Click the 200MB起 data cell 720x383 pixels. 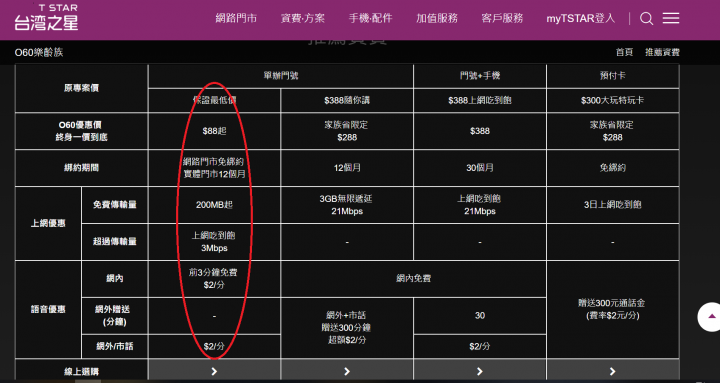pyautogui.click(x=214, y=205)
